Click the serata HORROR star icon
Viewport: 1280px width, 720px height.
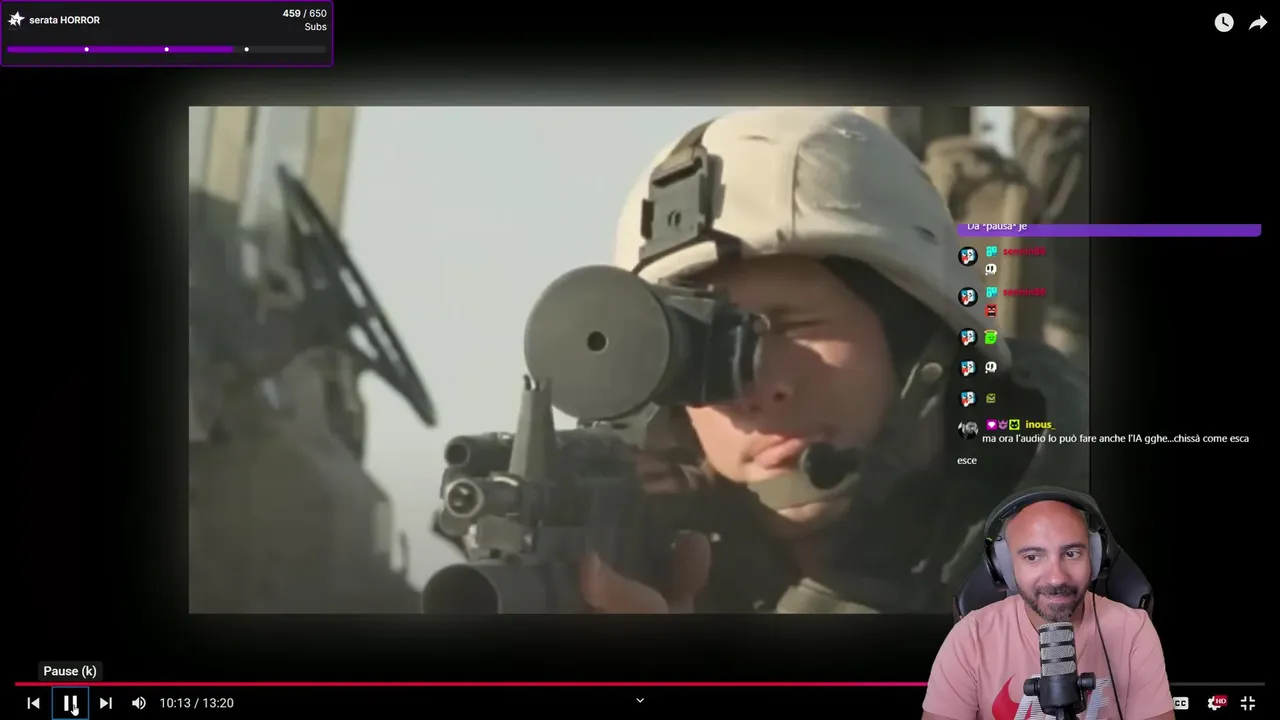coord(16,19)
